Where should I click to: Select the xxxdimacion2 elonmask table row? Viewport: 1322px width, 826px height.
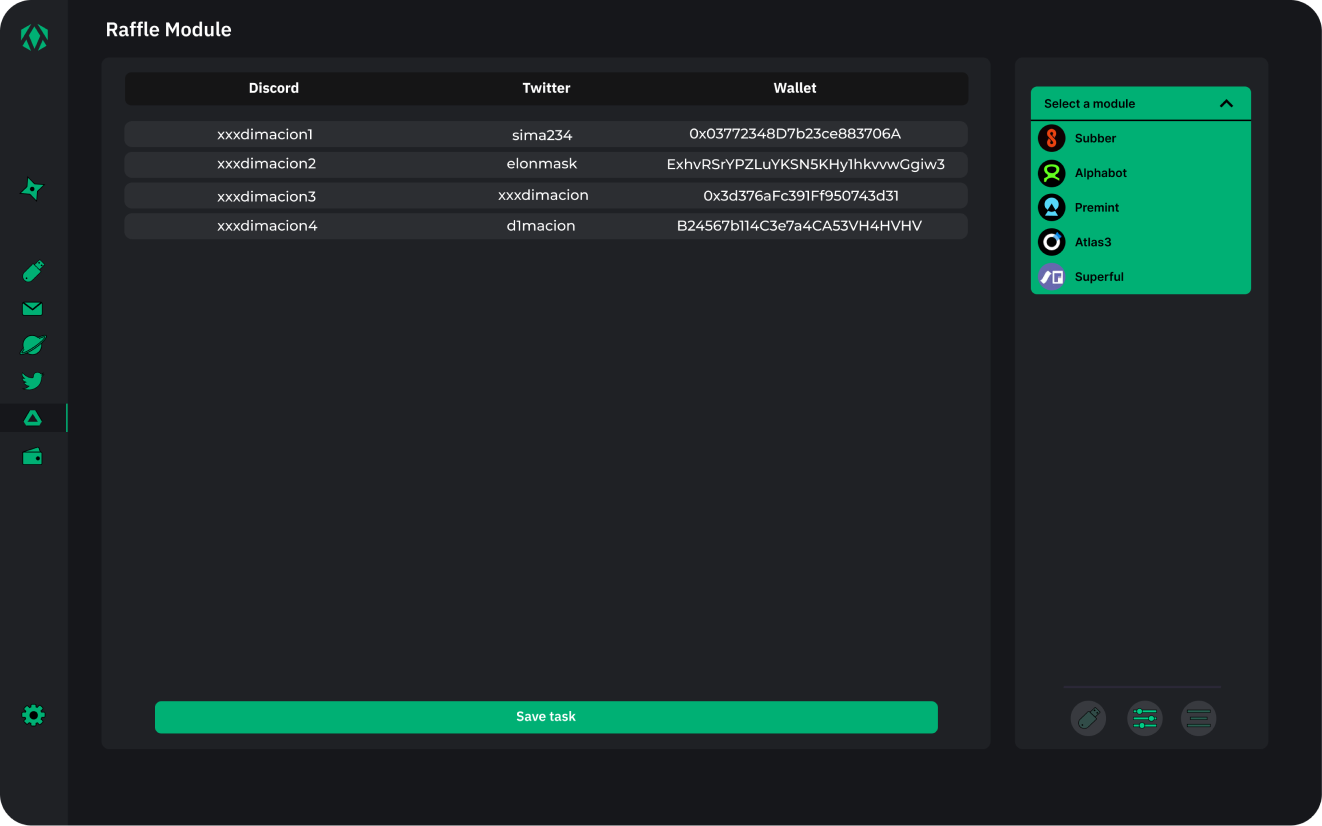click(545, 164)
